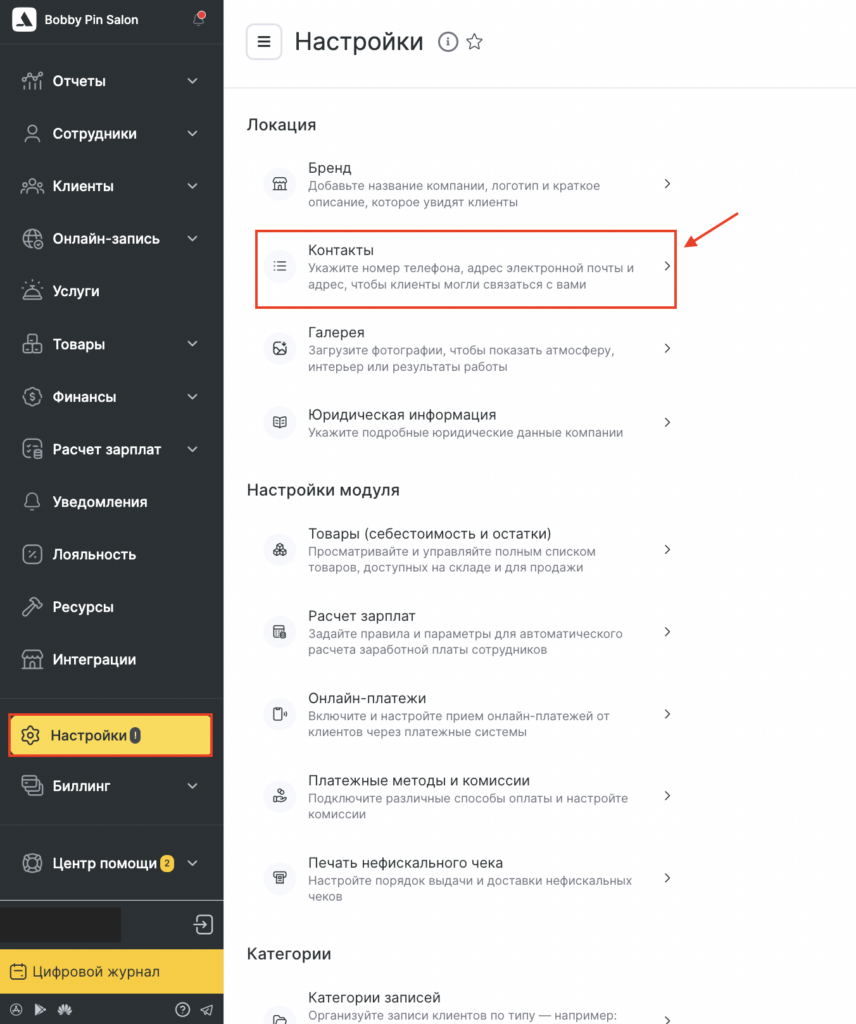Star the Настройки page as favorite
Viewport: 856px width, 1024px height.
(475, 42)
